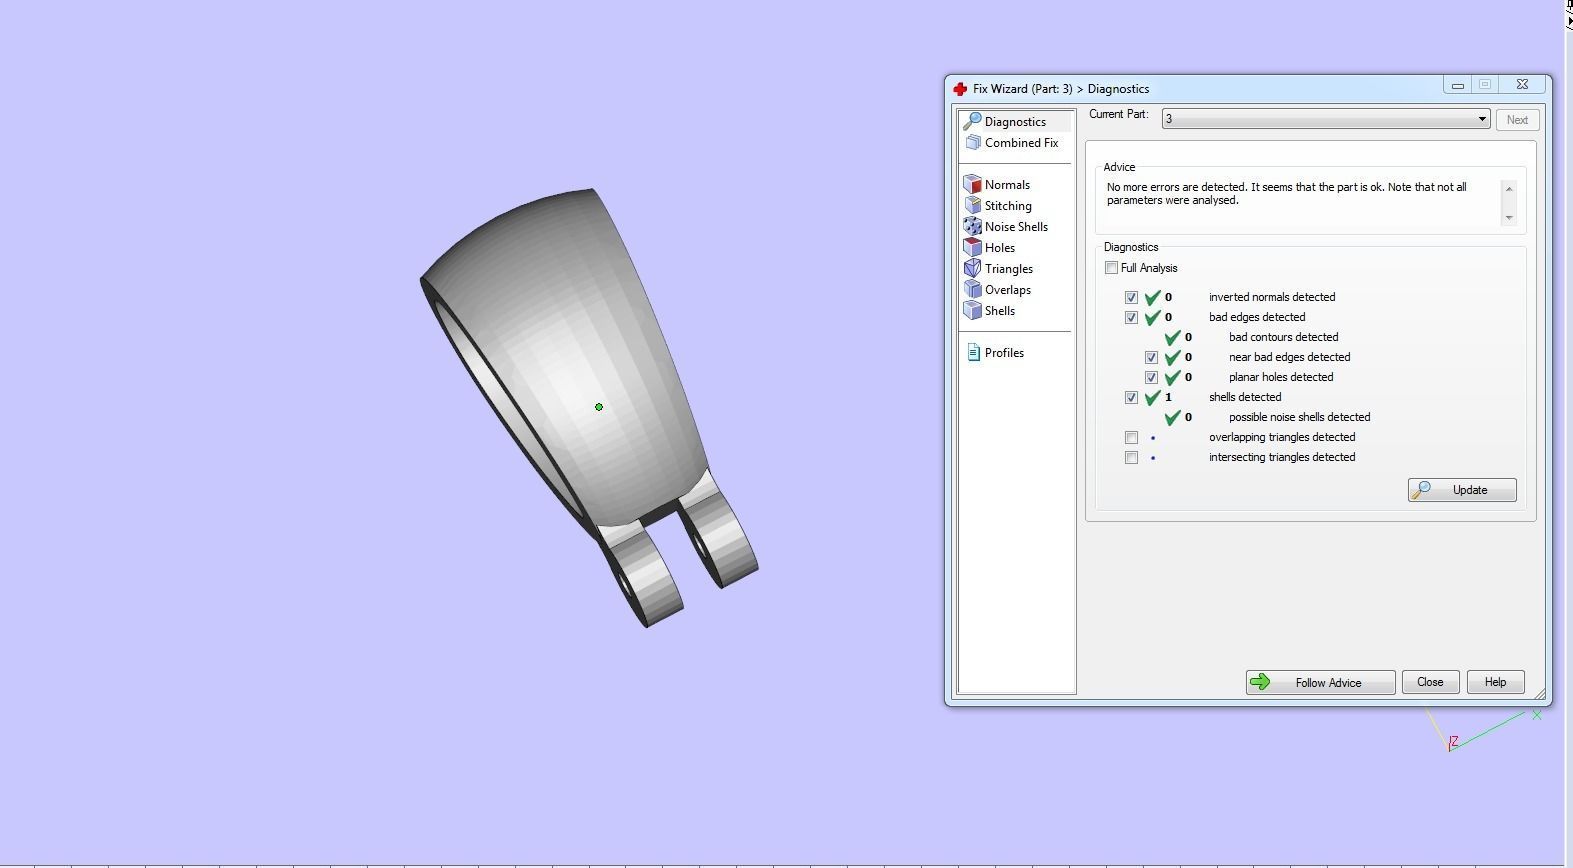
Task: Click the Profiles document icon
Action: (x=973, y=353)
